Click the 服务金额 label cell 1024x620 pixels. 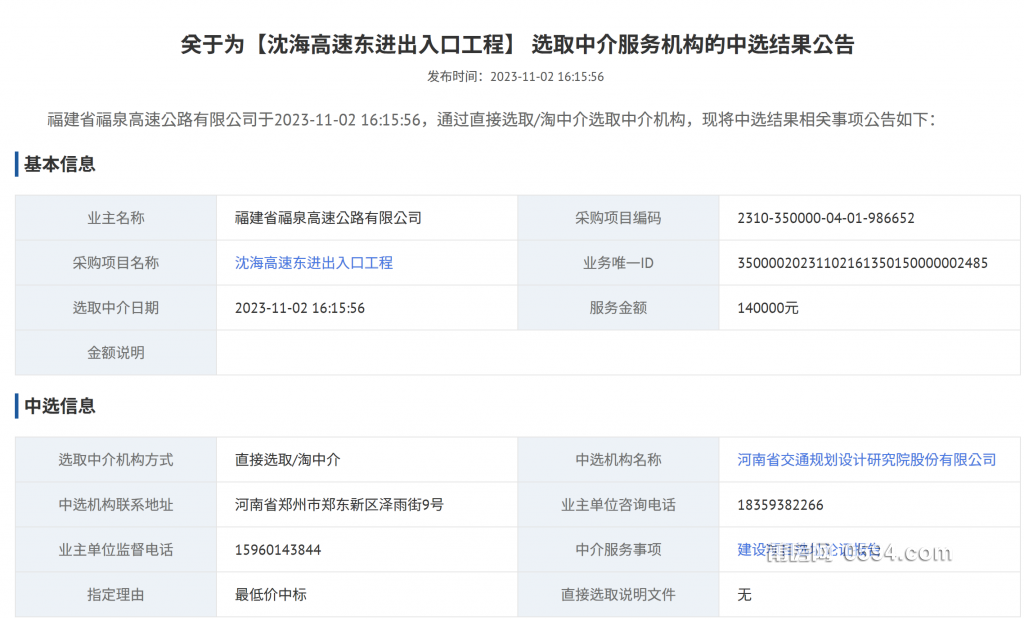(618, 308)
